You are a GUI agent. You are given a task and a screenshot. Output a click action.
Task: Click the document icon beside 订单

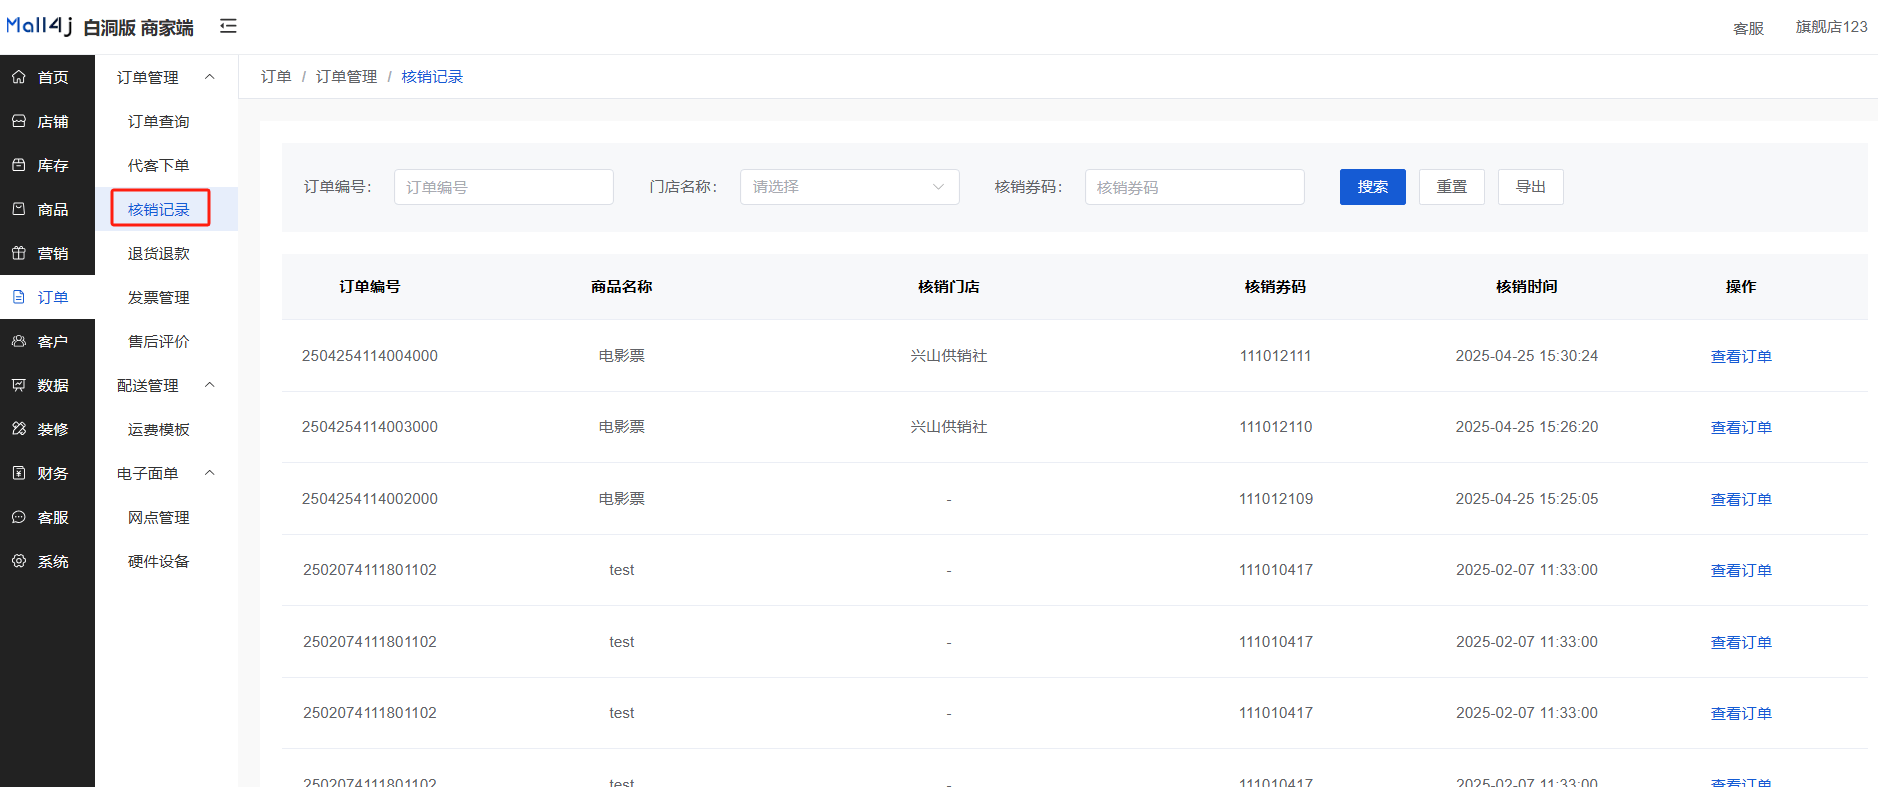(19, 297)
